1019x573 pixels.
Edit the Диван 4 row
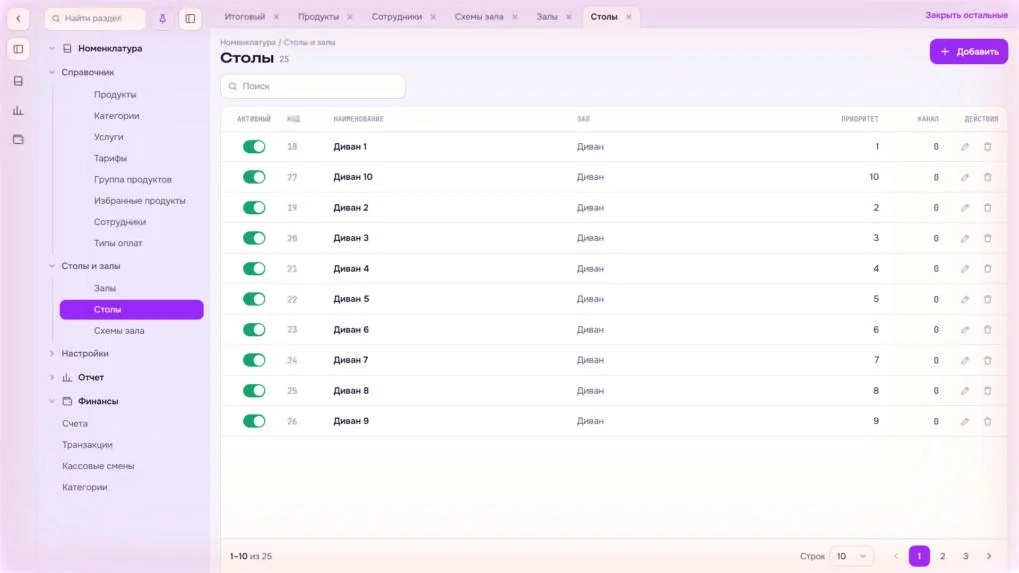pyautogui.click(x=965, y=269)
